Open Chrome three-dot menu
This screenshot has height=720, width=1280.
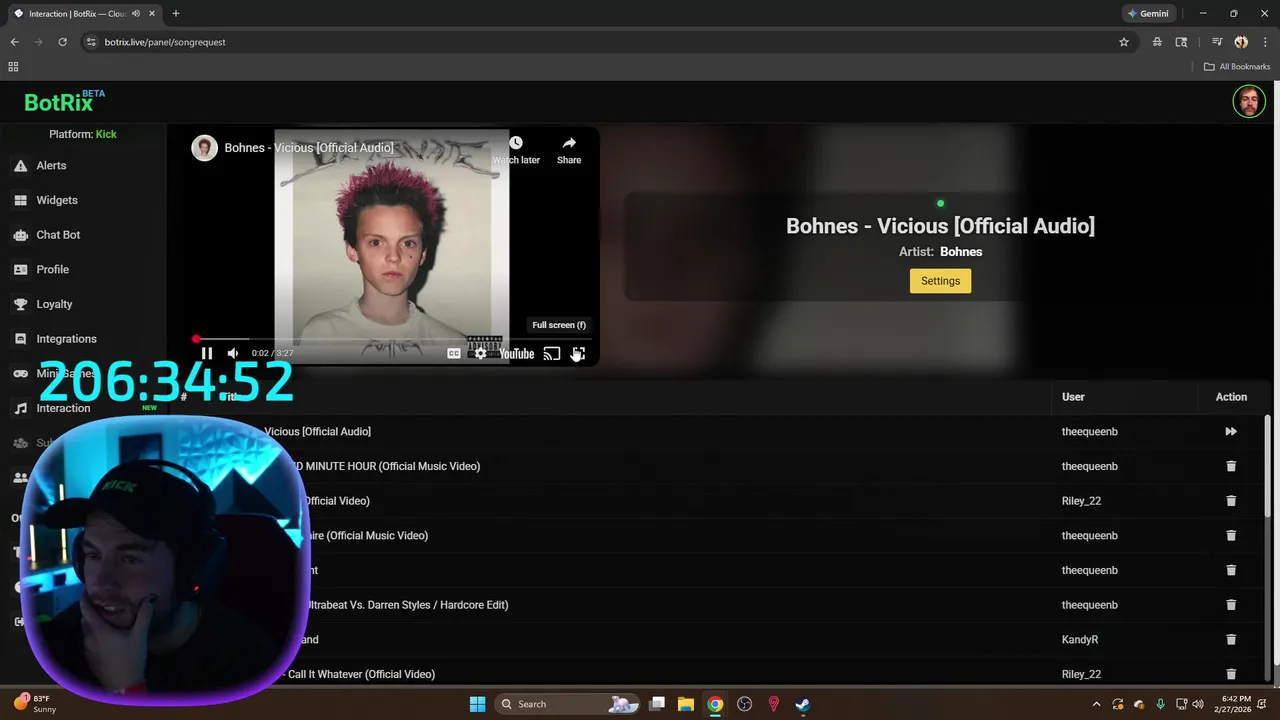pyautogui.click(x=1264, y=42)
